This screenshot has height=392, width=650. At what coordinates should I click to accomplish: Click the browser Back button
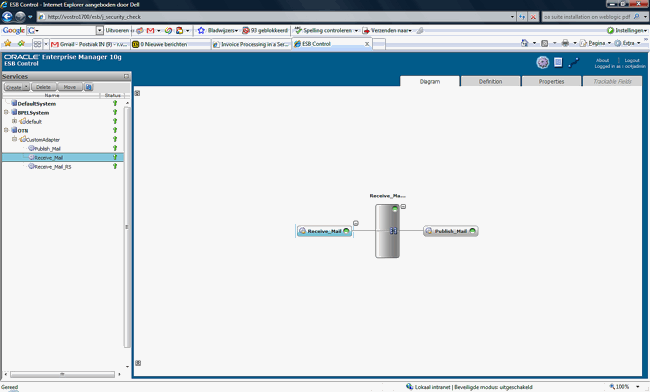(7, 17)
